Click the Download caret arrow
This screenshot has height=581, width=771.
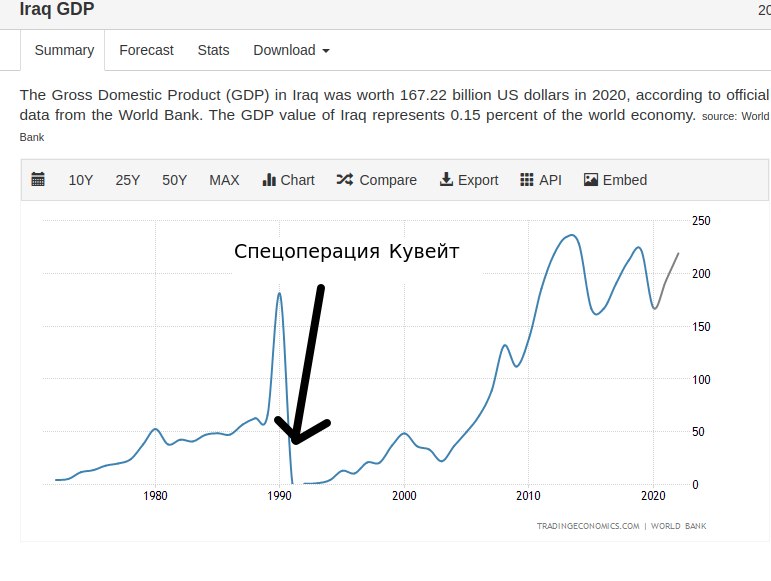[x=326, y=51]
